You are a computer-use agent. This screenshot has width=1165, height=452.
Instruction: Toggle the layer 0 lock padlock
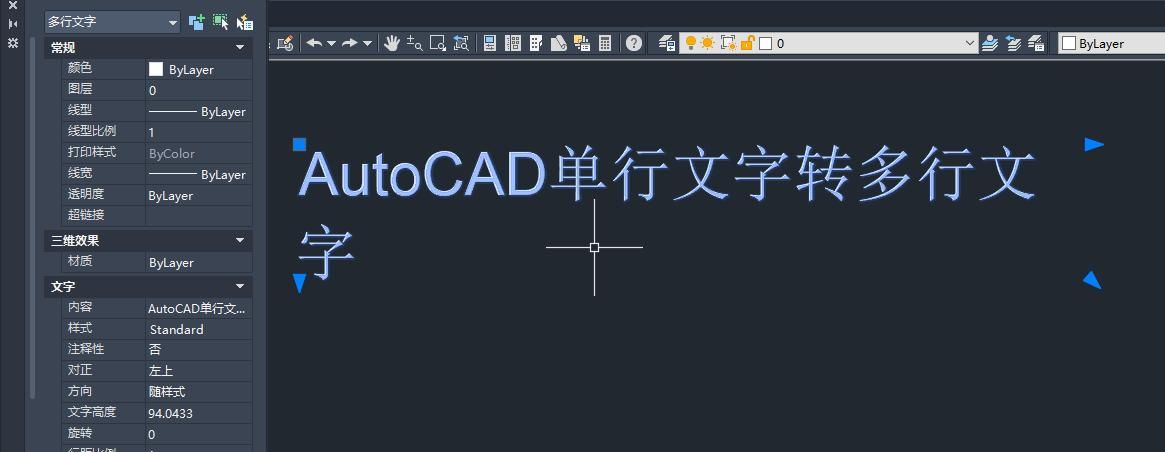[x=747, y=43]
